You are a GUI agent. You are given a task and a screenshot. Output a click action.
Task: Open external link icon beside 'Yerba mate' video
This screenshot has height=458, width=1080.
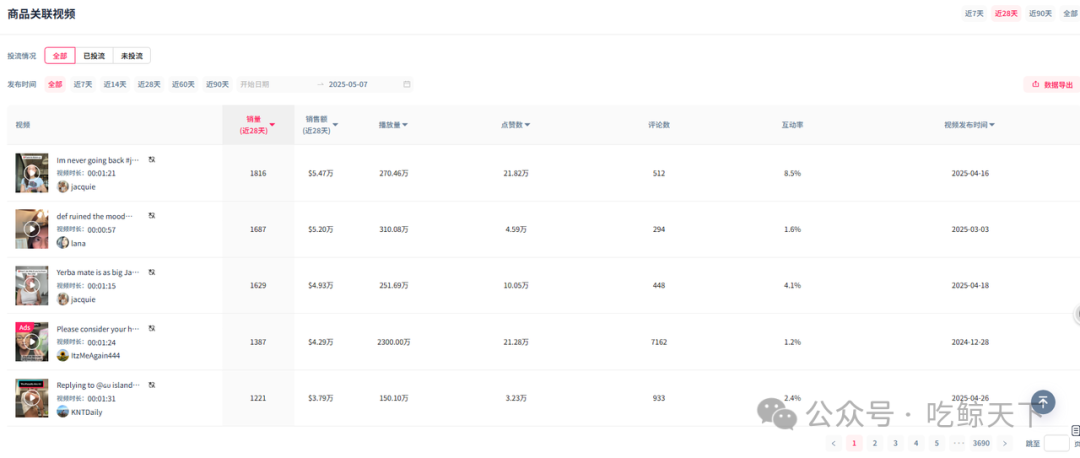point(152,271)
